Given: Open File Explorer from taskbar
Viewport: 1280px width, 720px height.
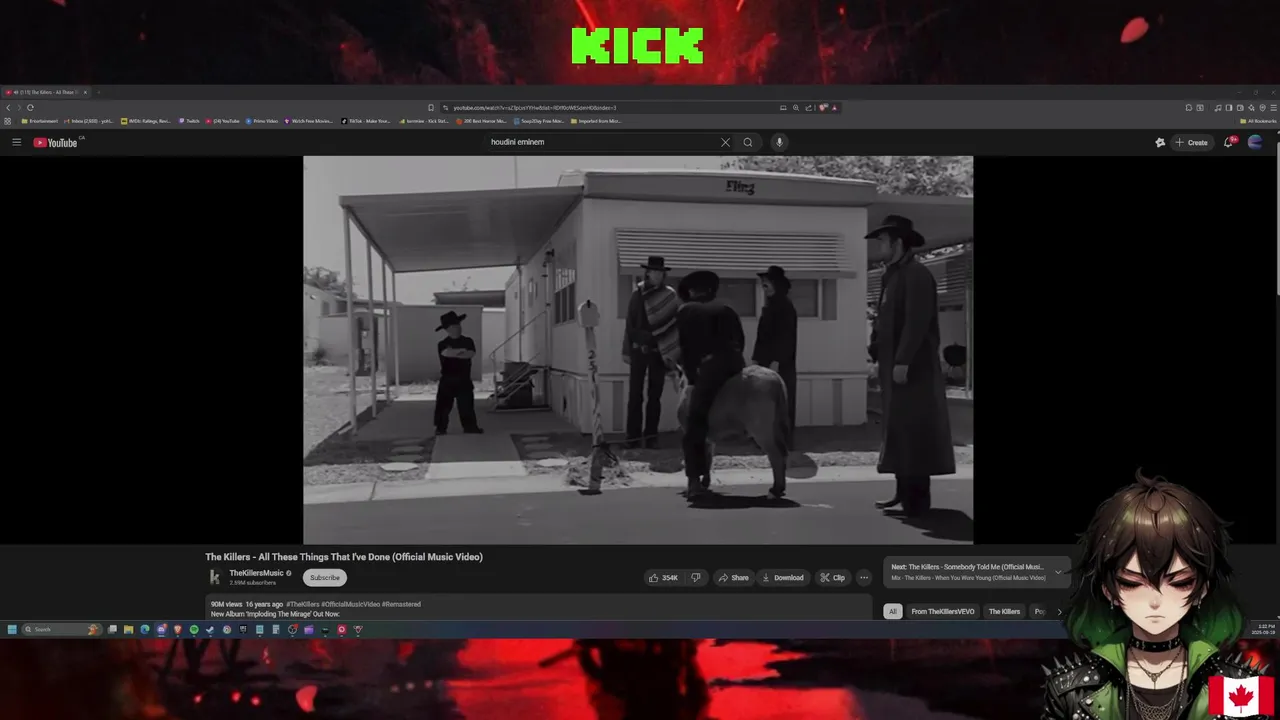Looking at the screenshot, I should click(128, 629).
